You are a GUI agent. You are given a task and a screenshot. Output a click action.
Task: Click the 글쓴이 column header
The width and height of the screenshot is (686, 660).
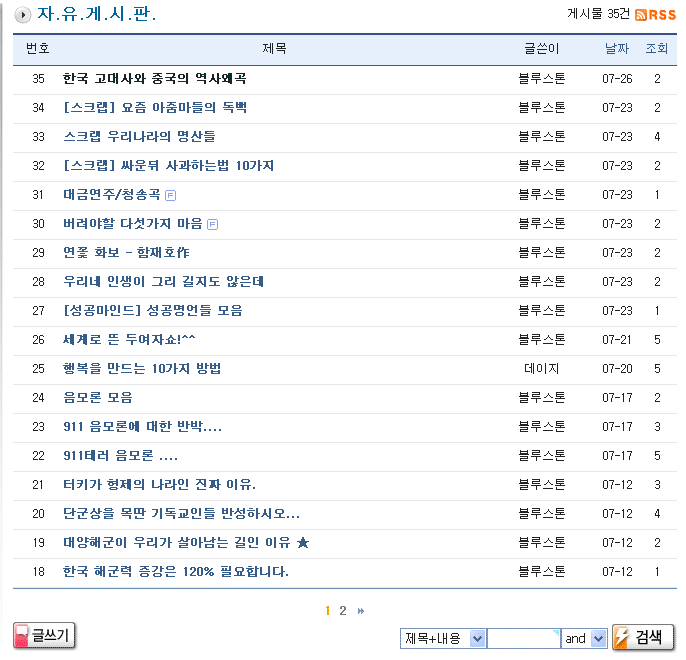[542, 48]
